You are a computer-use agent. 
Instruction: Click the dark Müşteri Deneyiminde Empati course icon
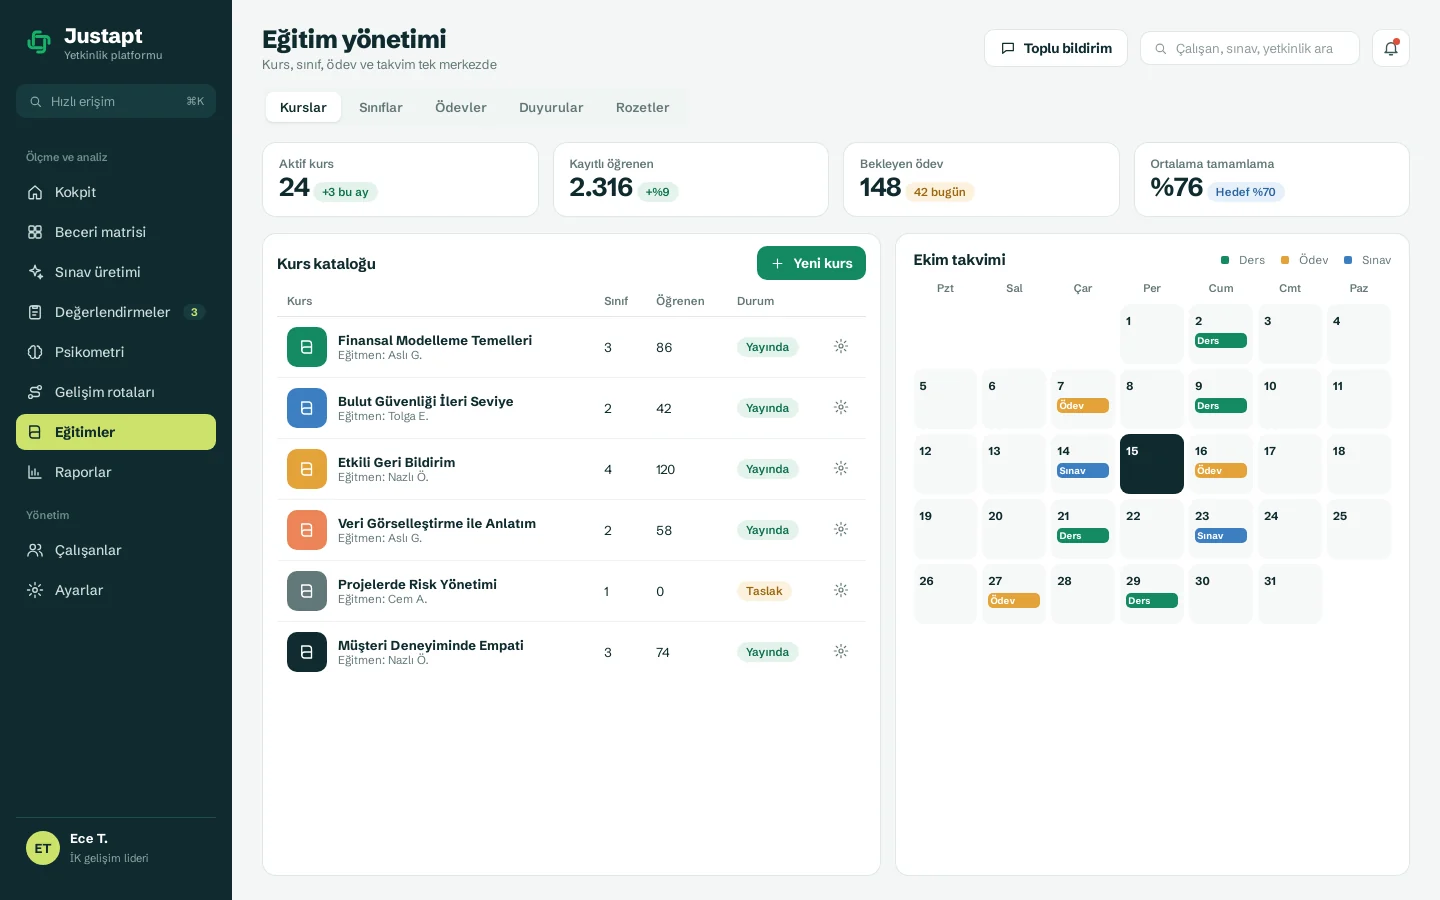click(307, 652)
